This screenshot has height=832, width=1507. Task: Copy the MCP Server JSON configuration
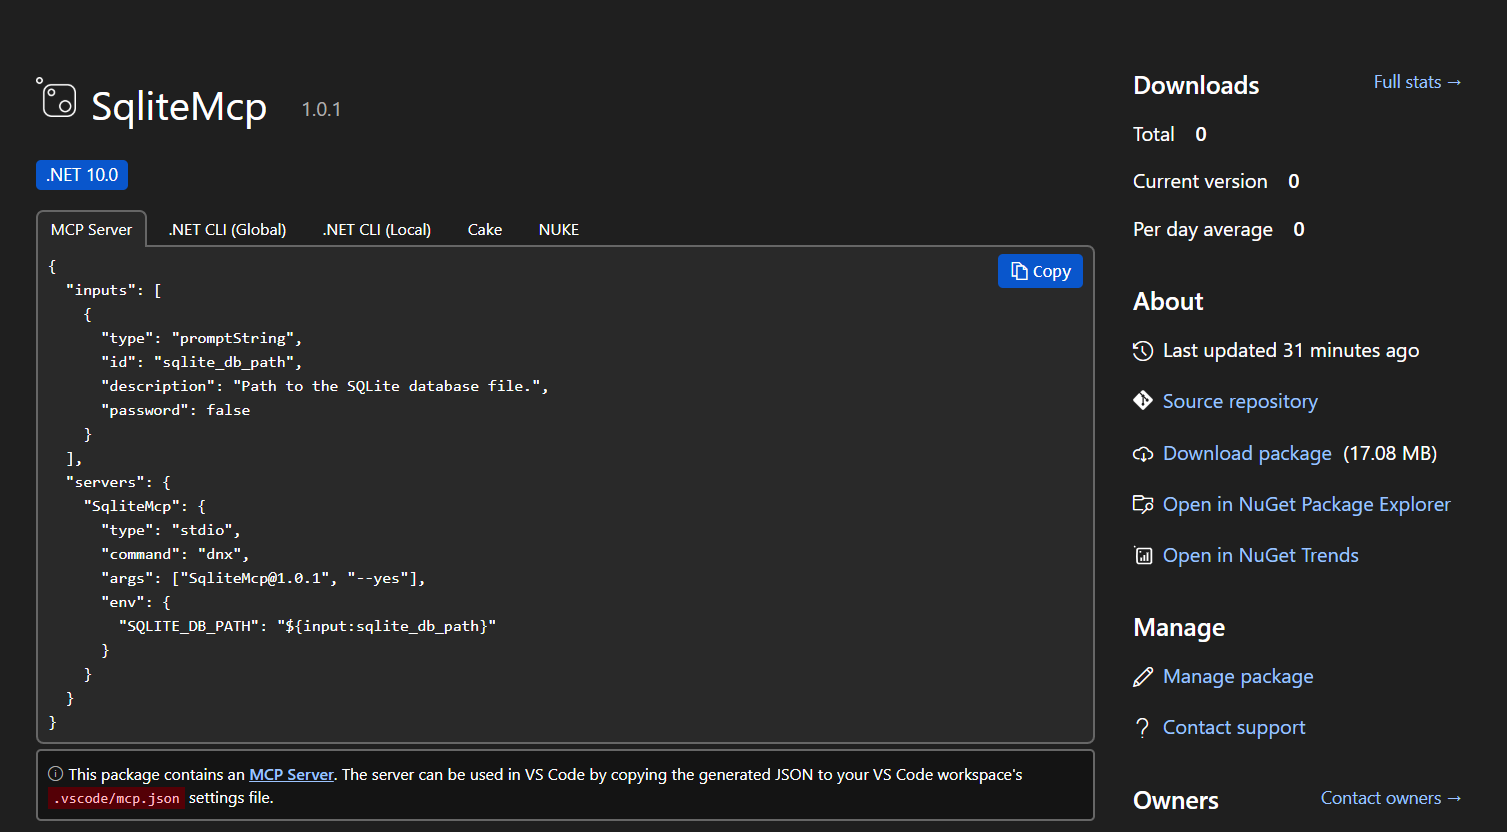pos(1040,270)
